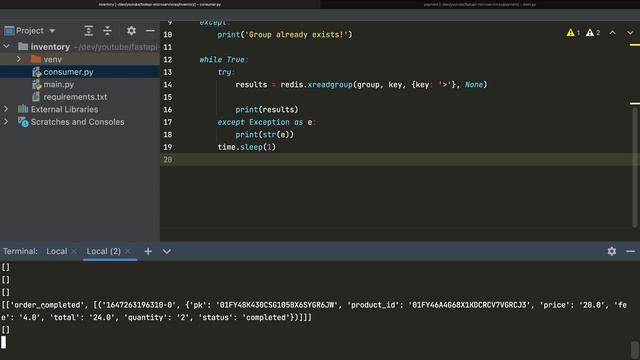Click the Collapse All icon in Project panel
Viewport: 640px width, 360px height.
click(107, 31)
